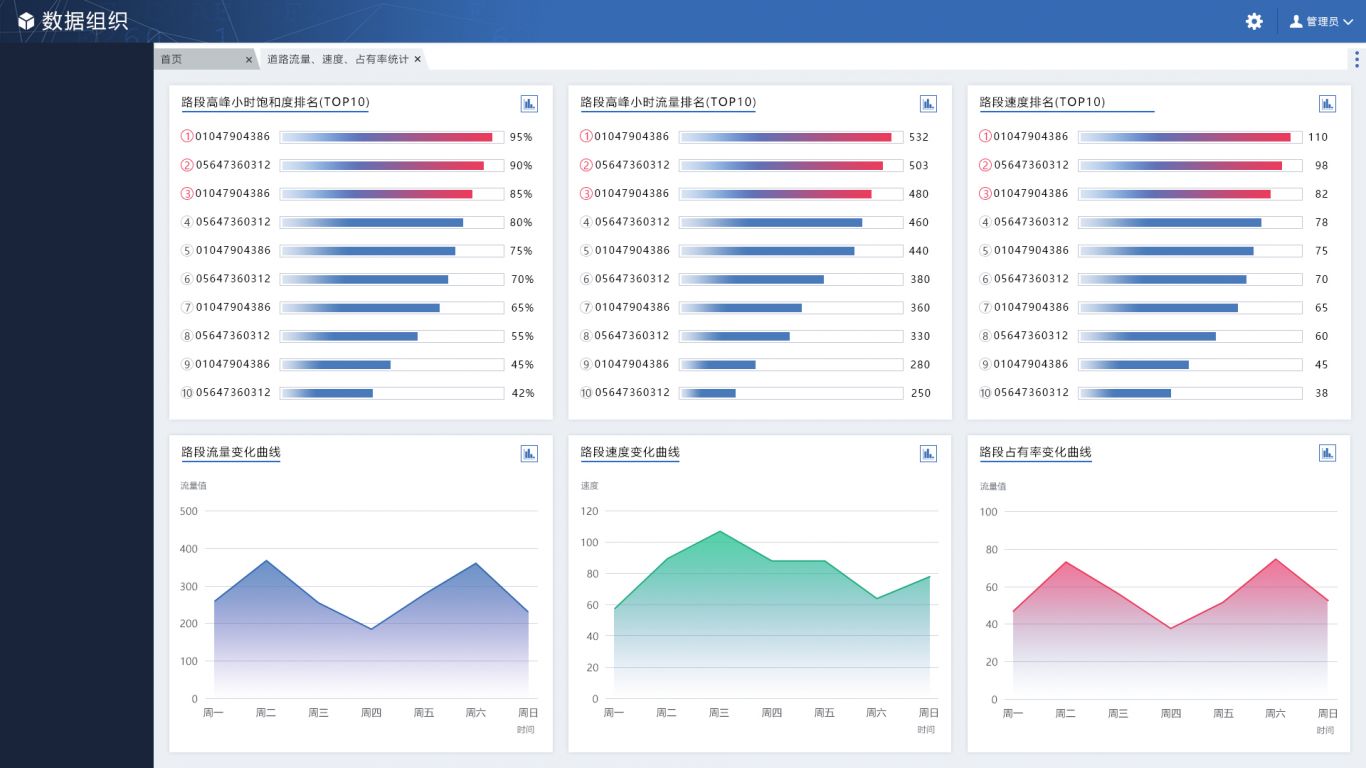Click chart icon on 路段占有率变化曲线 panel
Viewport: 1366px width, 768px height.
tap(1327, 453)
